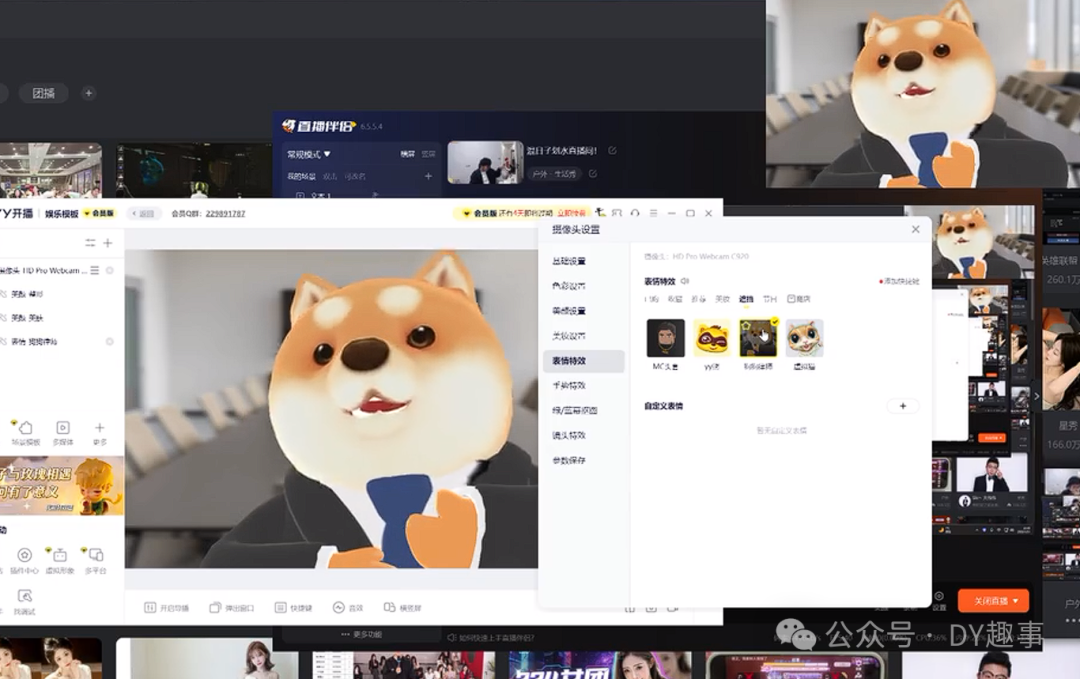Open 快捷键 shortcuts button
The height and width of the screenshot is (679, 1080).
tap(293, 607)
